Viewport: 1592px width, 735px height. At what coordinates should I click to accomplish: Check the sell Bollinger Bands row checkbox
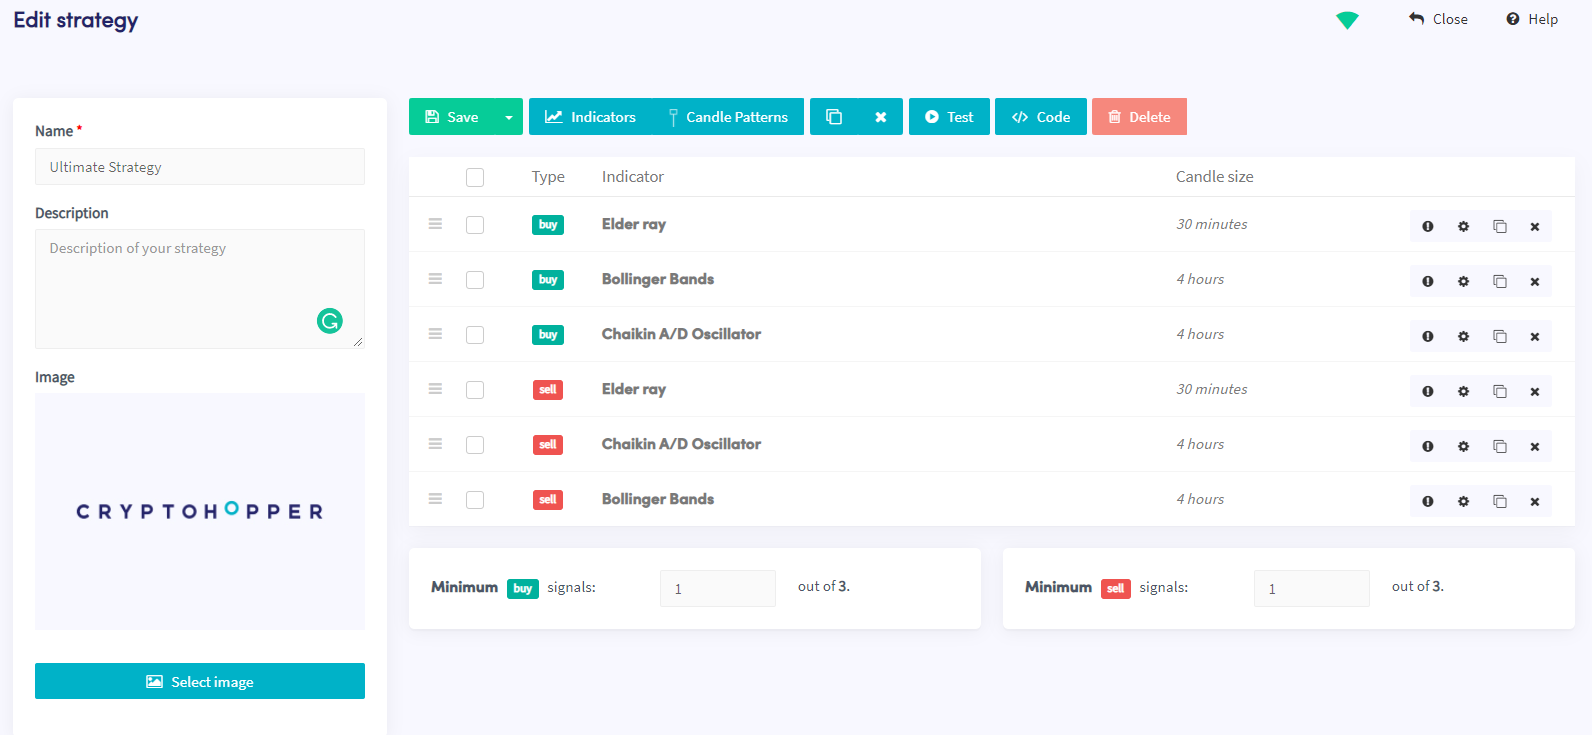475,500
